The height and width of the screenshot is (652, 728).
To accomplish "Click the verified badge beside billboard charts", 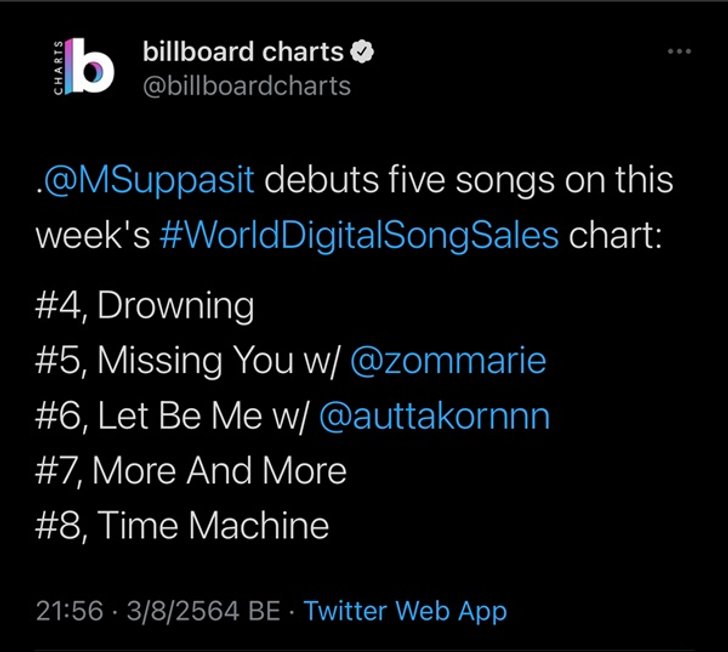I will [x=364, y=50].
